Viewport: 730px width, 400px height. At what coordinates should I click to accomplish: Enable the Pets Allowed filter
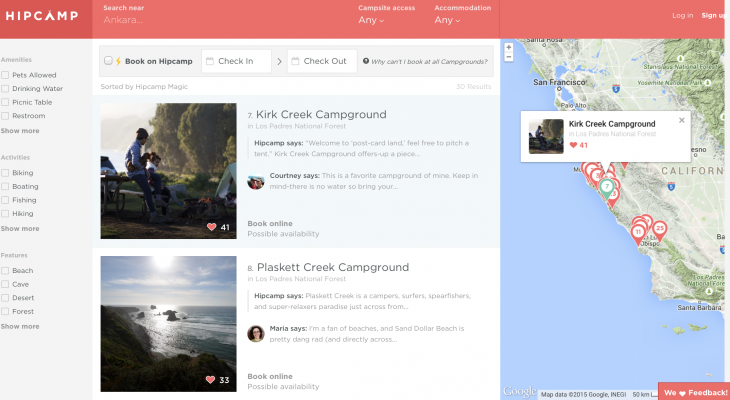pos(5,74)
